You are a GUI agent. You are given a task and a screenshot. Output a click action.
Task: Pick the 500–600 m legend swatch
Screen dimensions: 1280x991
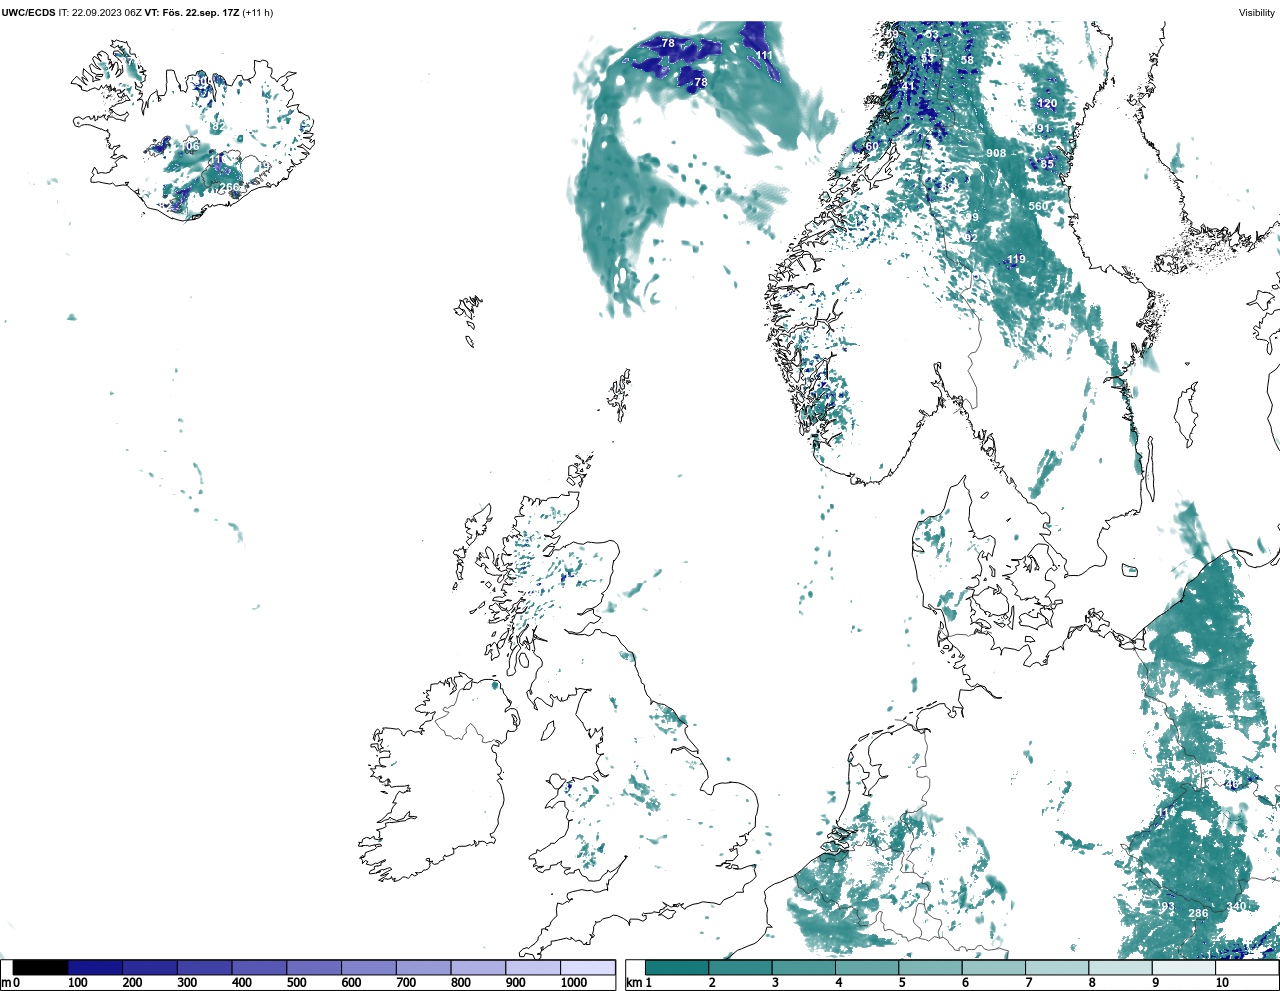tap(314, 967)
